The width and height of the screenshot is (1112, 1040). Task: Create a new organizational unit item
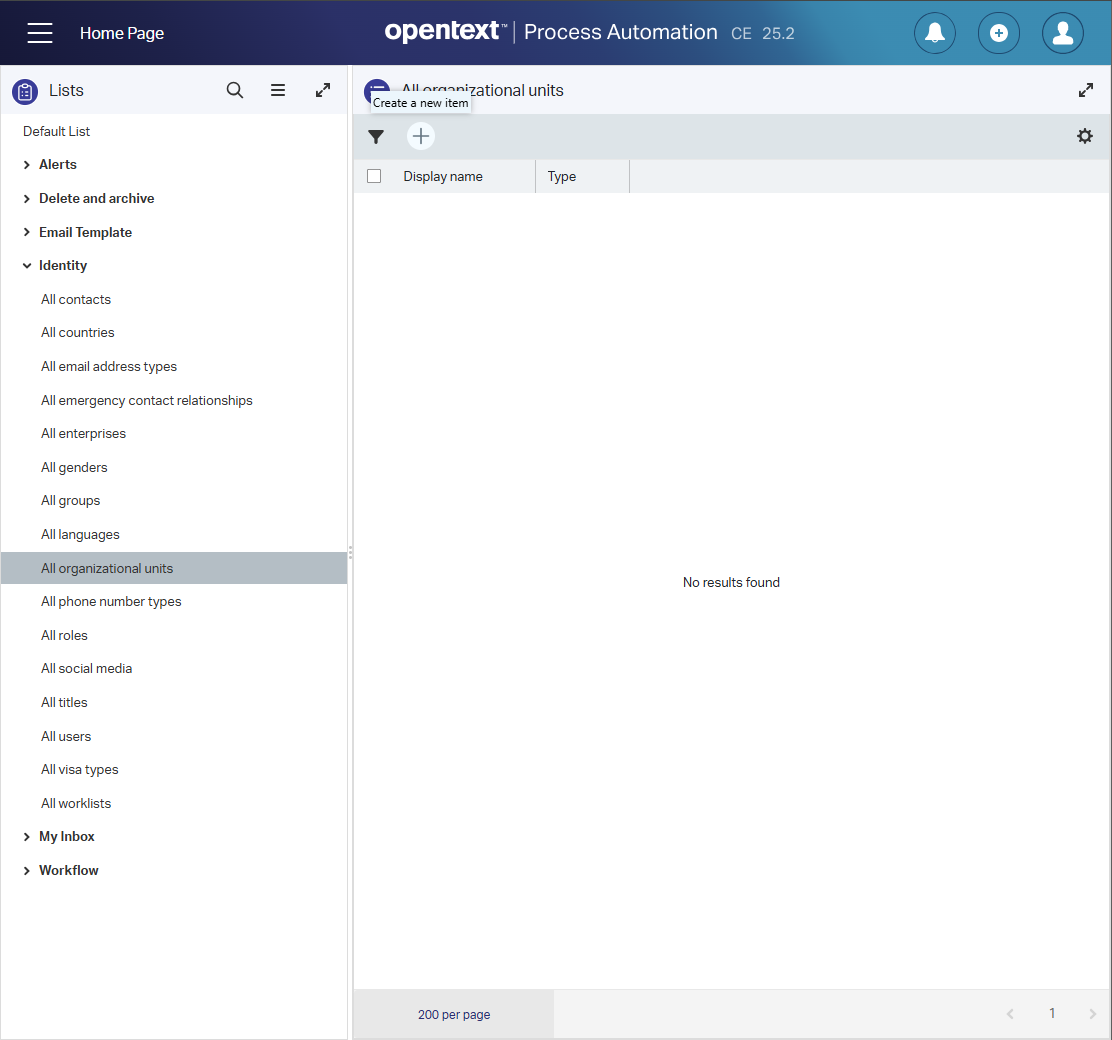click(421, 137)
